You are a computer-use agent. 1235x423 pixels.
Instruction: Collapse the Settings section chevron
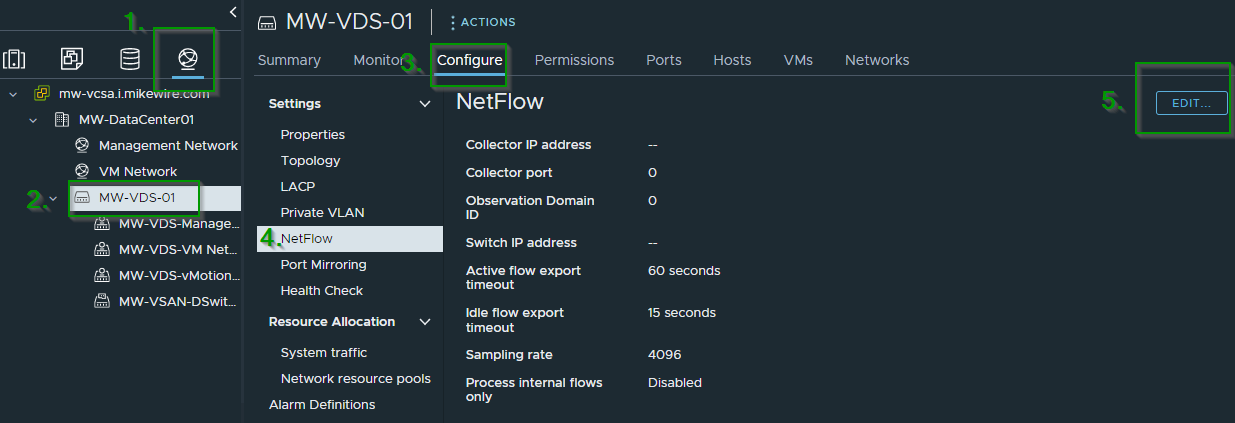425,104
